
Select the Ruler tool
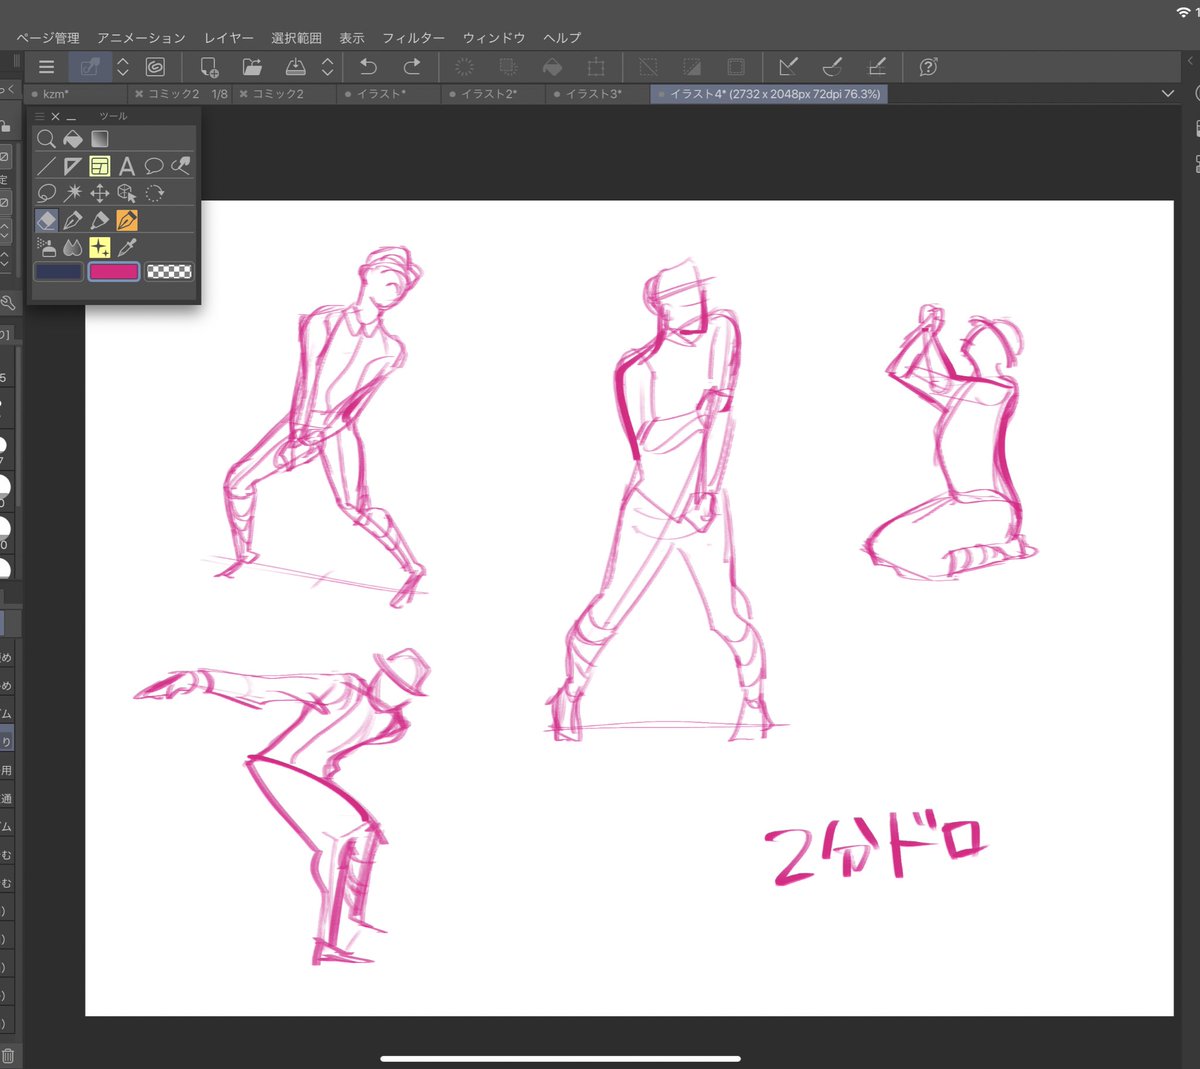tap(73, 166)
